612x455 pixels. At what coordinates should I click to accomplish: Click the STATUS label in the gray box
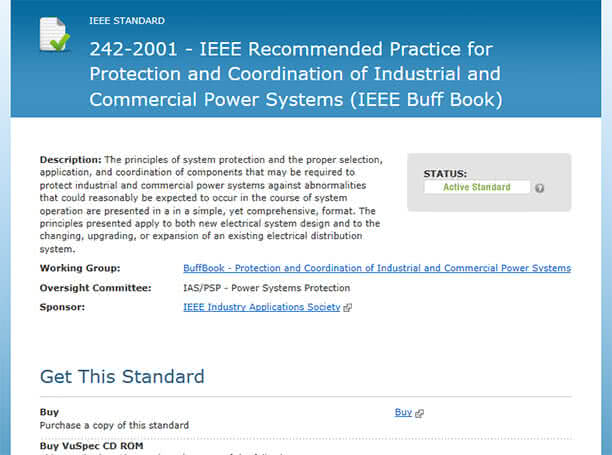click(x=445, y=174)
